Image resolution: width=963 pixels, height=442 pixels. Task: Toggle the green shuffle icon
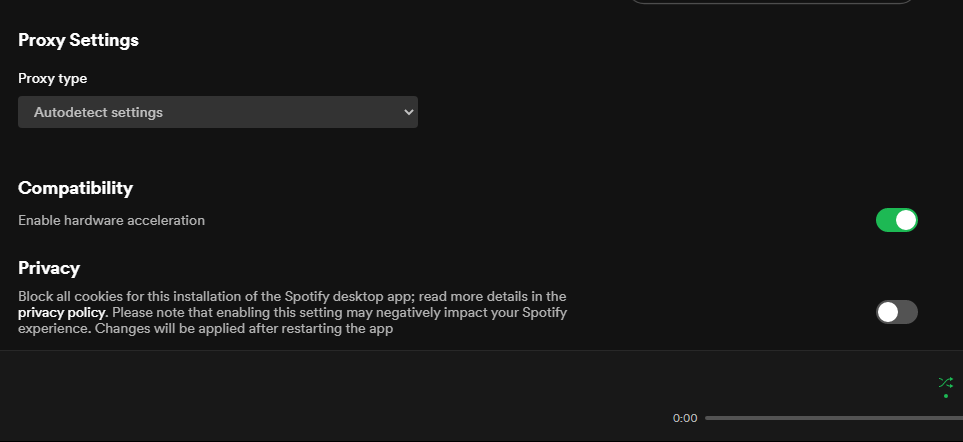pyautogui.click(x=945, y=382)
